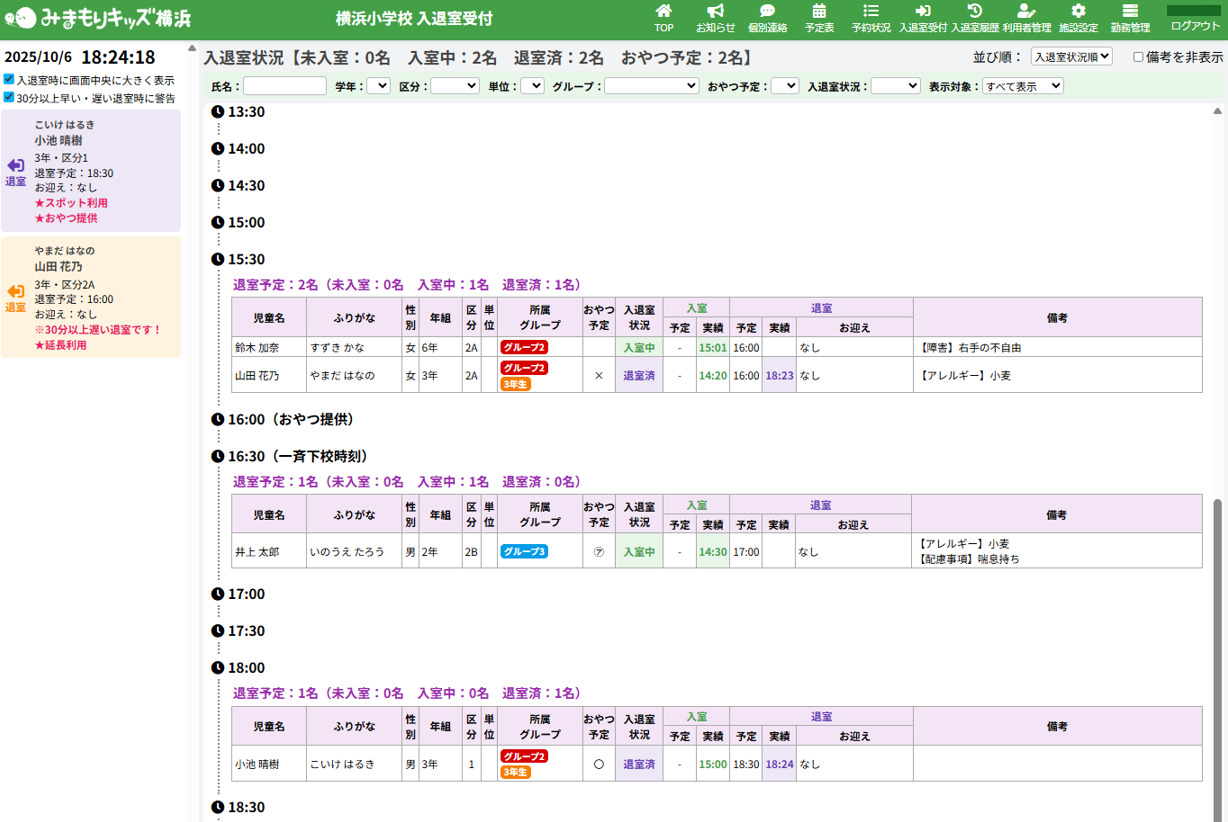Go to 入退室受付 in the navigation
The image size is (1228, 822).
point(923,18)
